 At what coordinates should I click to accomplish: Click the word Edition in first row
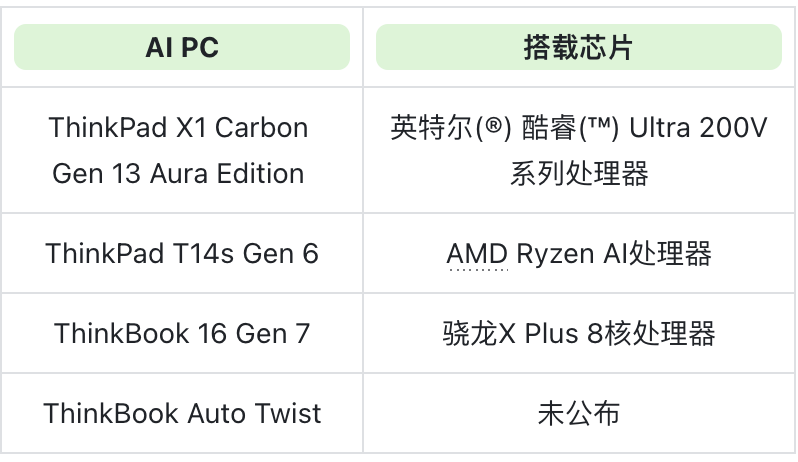point(261,174)
